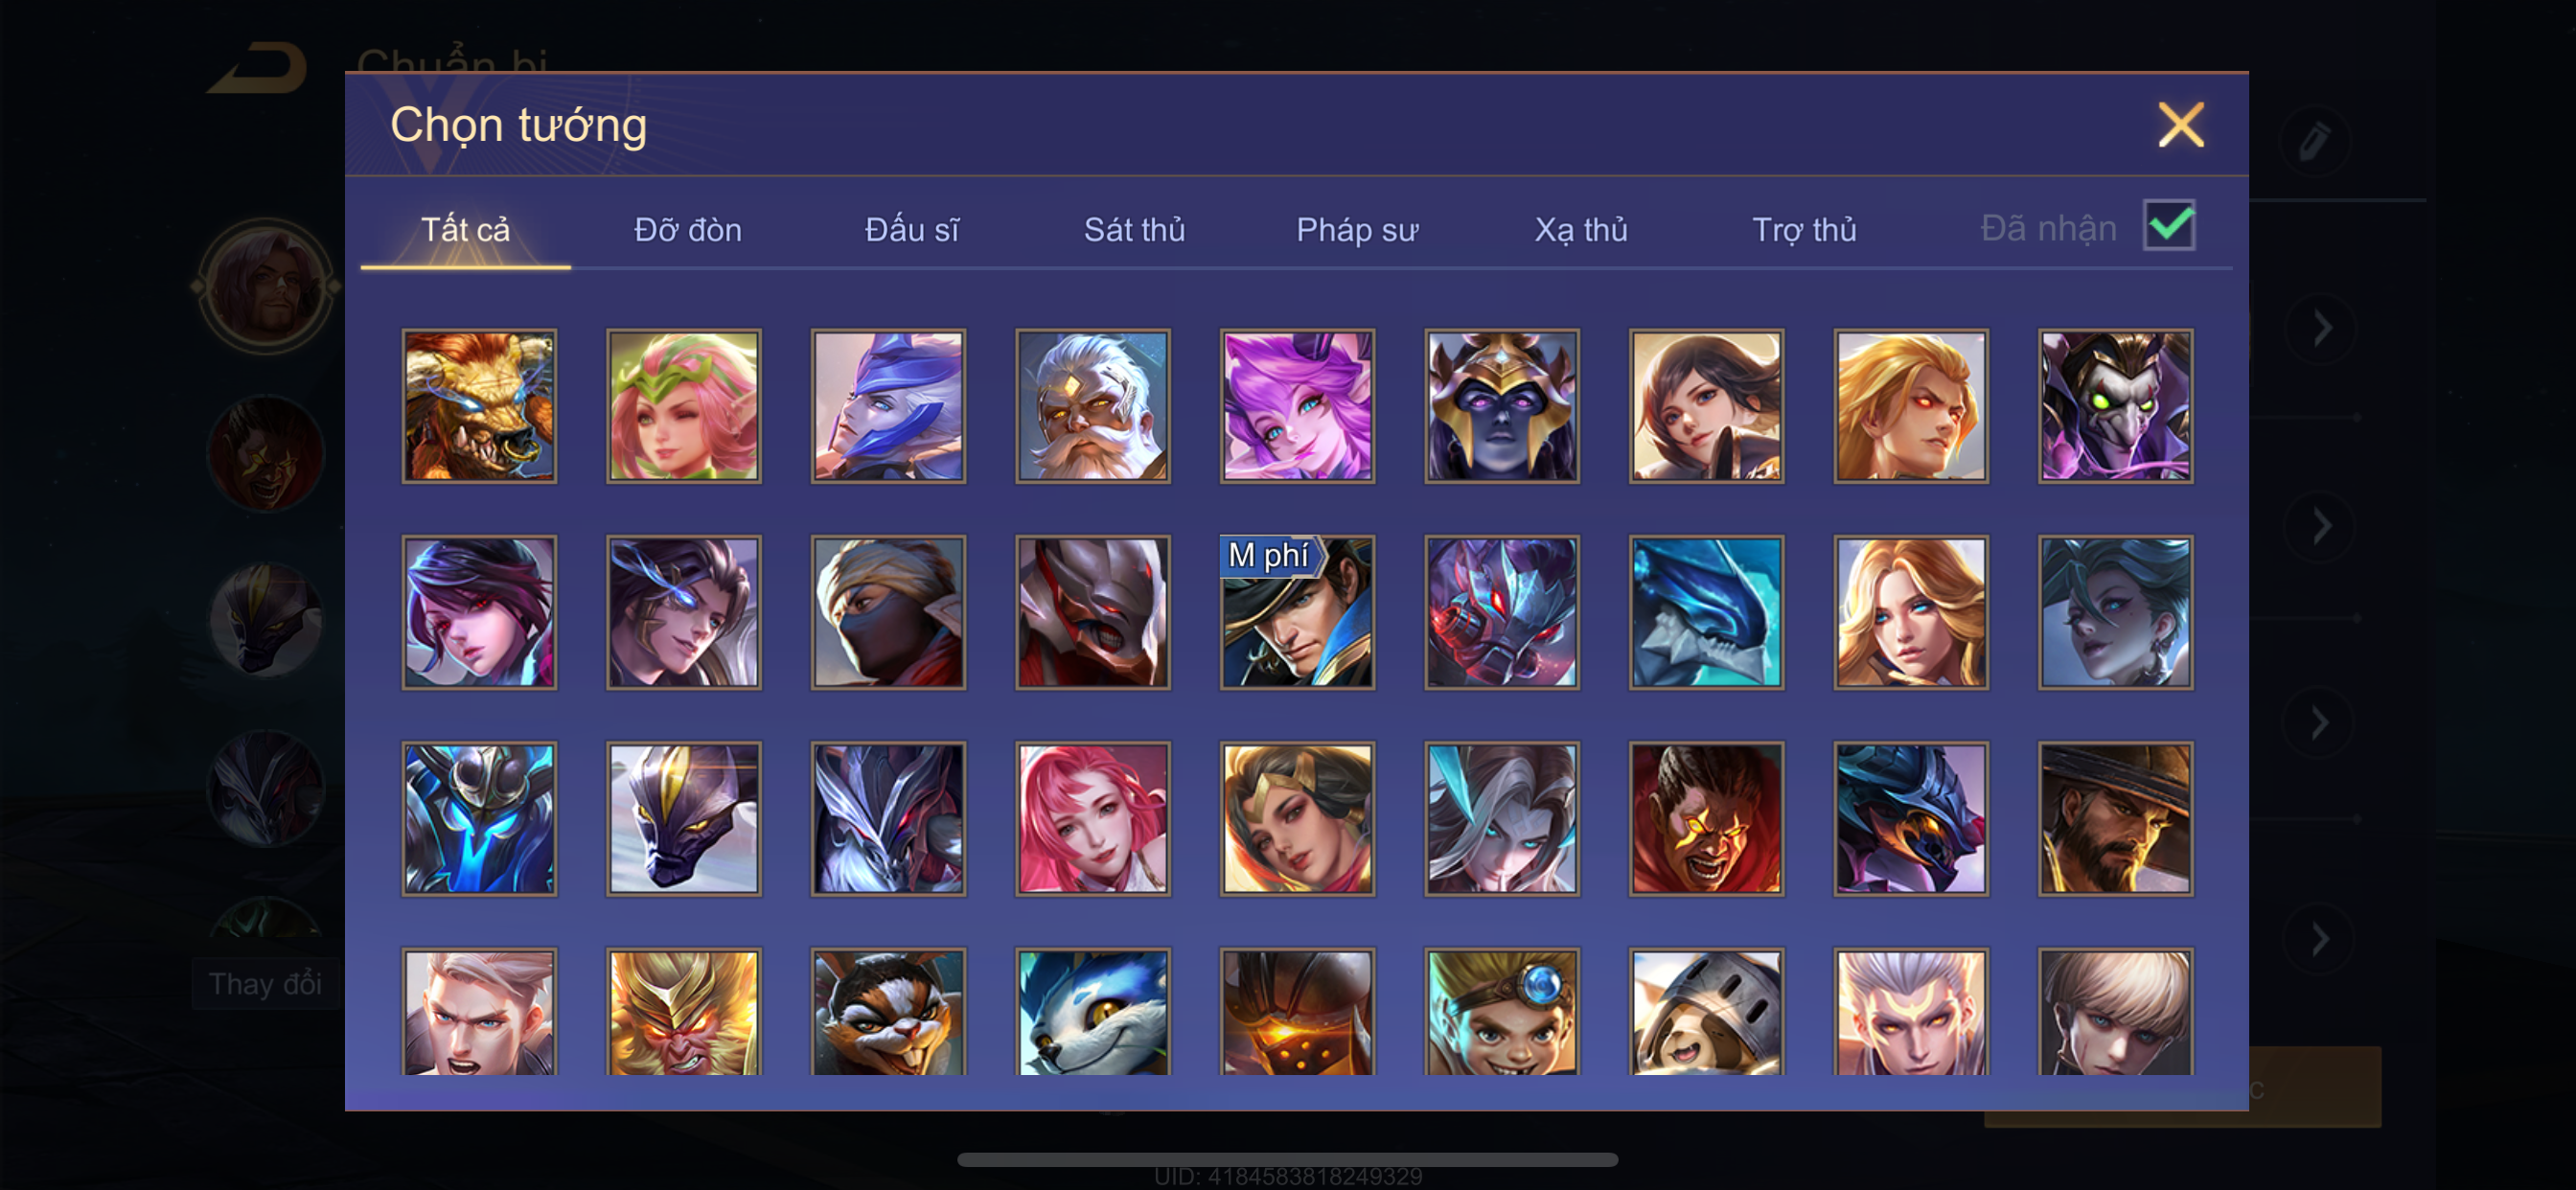Select the purple-haired girl hero portrait

point(1297,406)
